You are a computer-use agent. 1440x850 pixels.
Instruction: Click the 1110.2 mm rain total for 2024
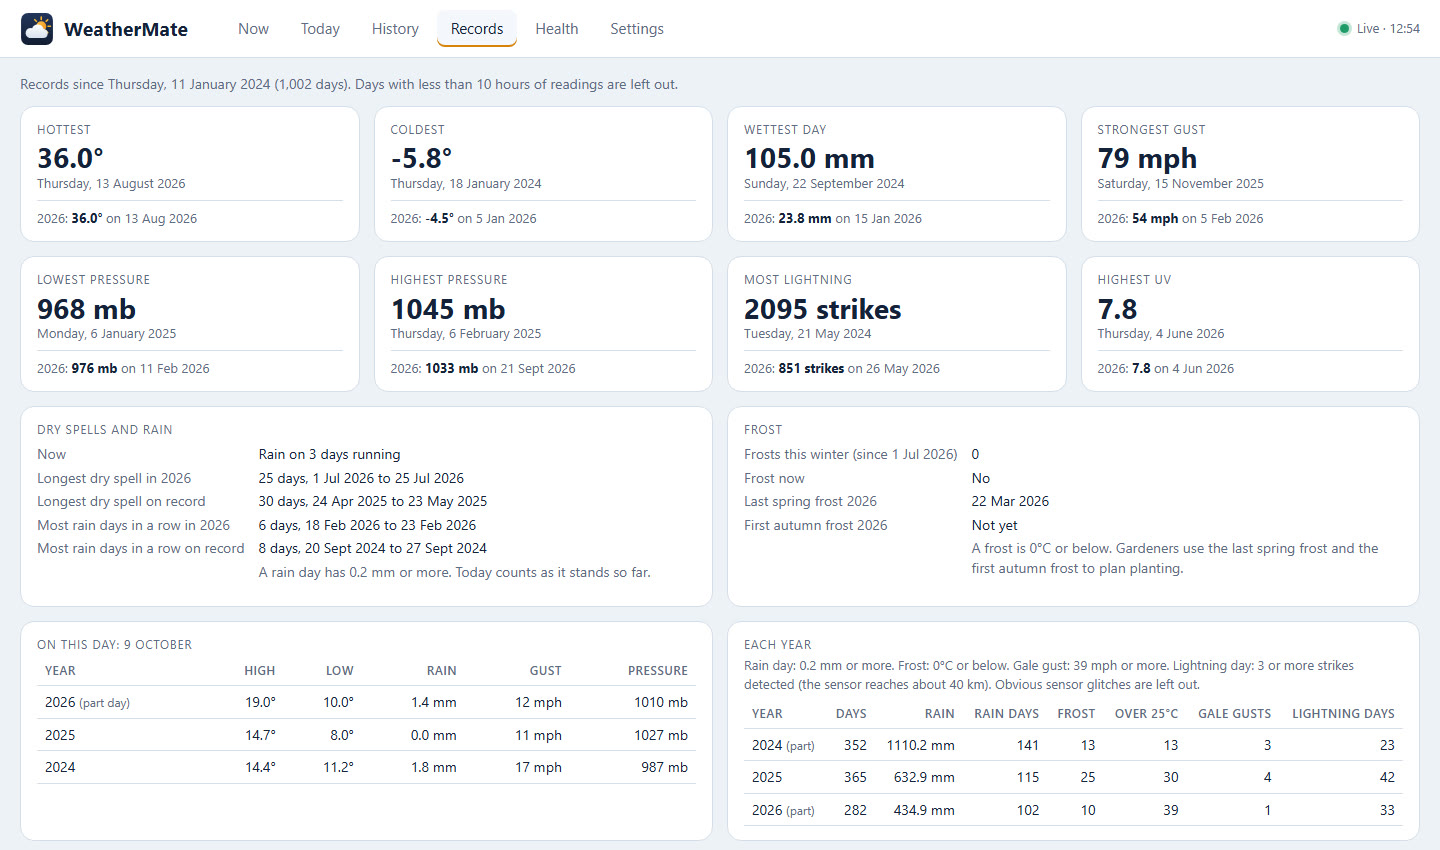coord(920,745)
